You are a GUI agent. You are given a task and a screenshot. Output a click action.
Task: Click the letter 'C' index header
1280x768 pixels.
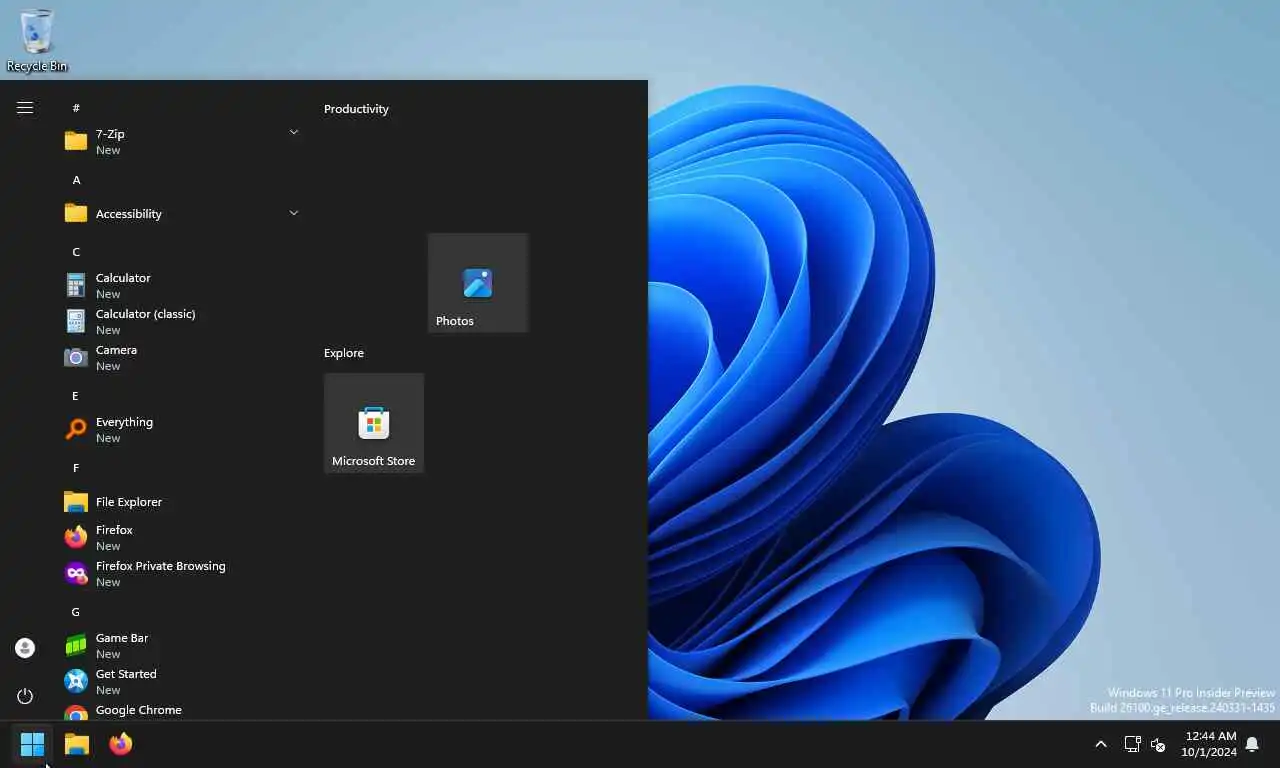(76, 252)
